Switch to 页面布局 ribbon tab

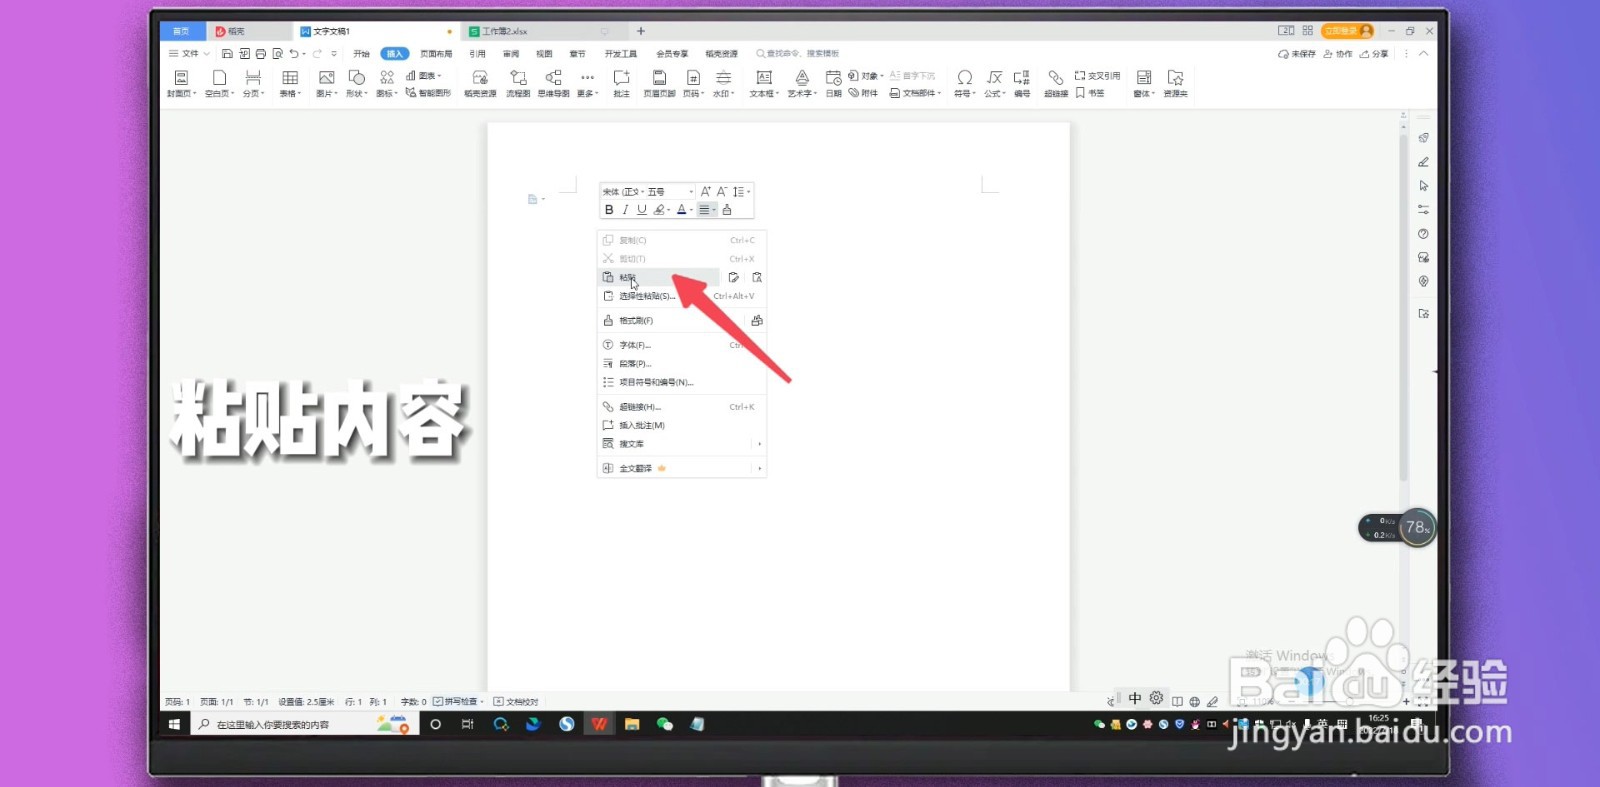436,54
